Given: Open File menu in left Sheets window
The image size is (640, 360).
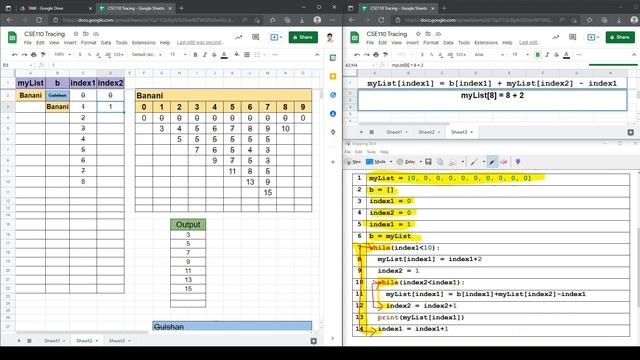Looking at the screenshot, I should [27, 42].
